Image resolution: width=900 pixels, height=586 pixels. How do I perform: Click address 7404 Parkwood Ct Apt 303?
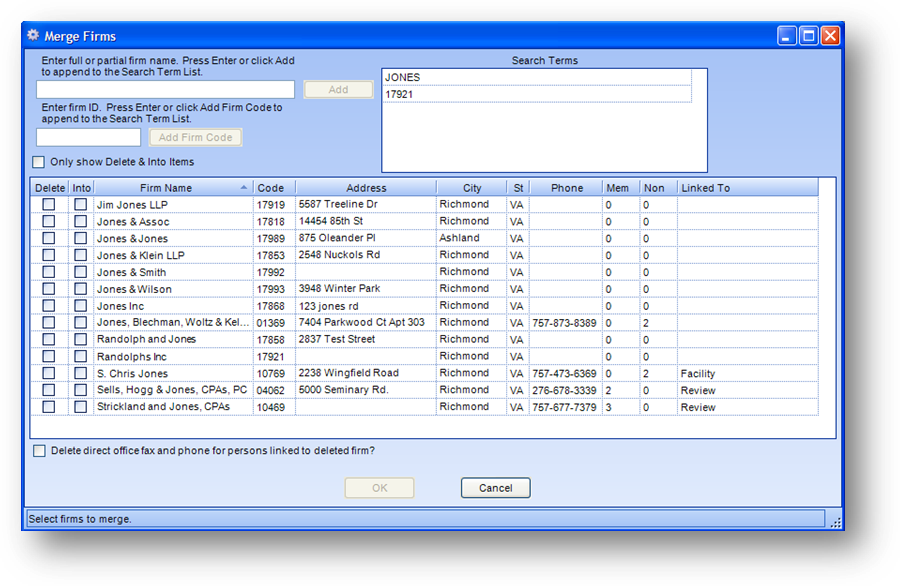click(x=362, y=323)
